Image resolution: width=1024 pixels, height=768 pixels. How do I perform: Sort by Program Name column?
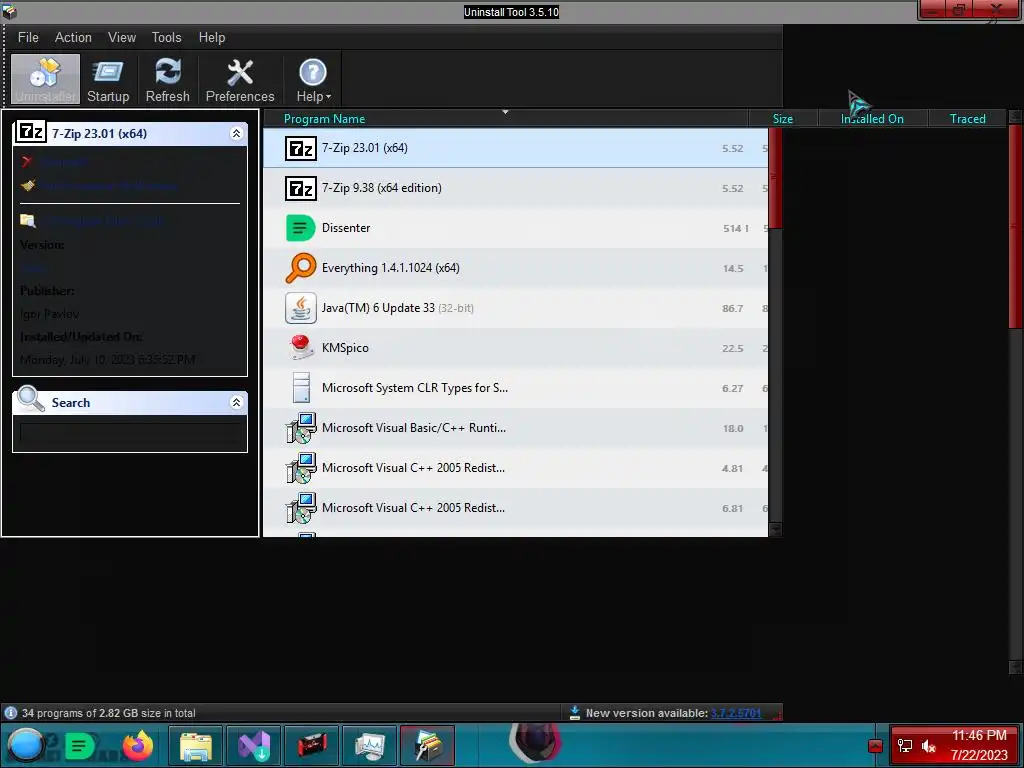[x=506, y=118]
